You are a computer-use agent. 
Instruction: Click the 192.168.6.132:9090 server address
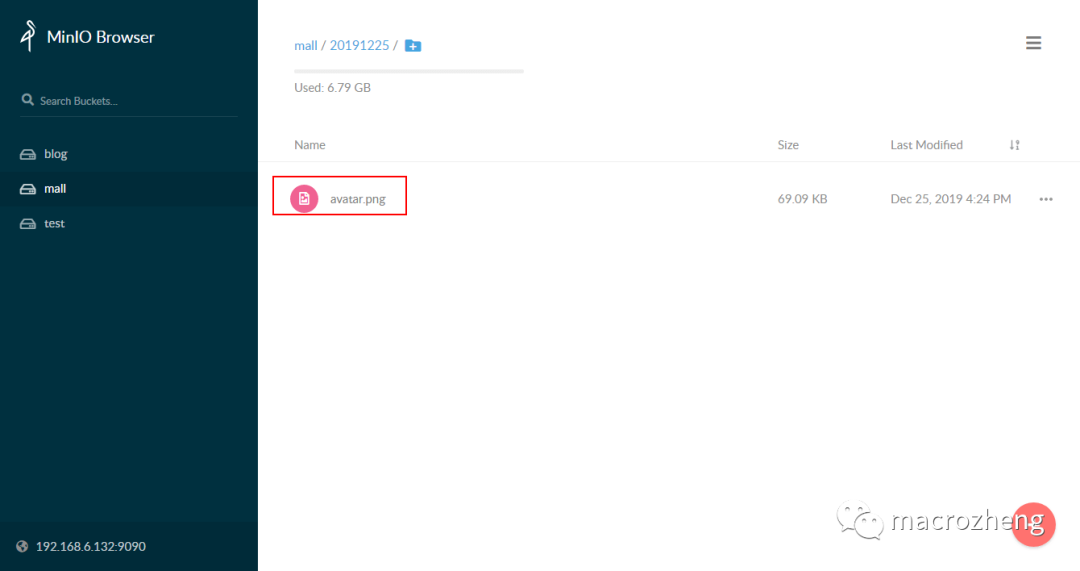point(91,546)
